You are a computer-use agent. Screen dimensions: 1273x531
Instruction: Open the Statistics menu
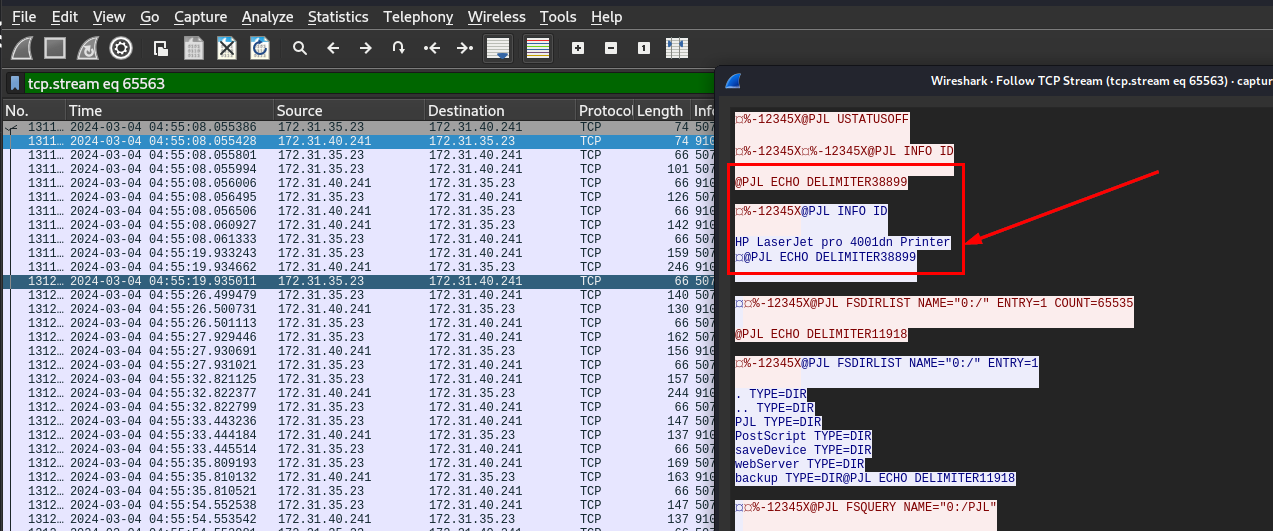pyautogui.click(x=337, y=17)
